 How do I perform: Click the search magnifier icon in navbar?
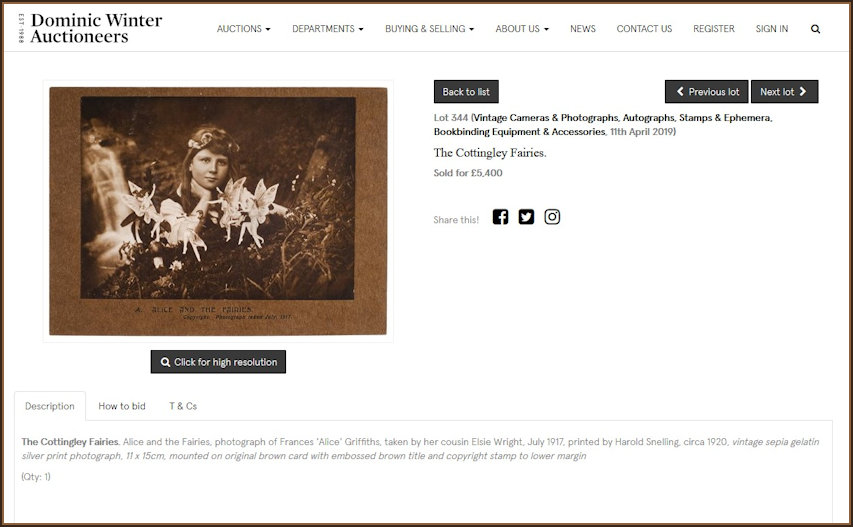[815, 29]
